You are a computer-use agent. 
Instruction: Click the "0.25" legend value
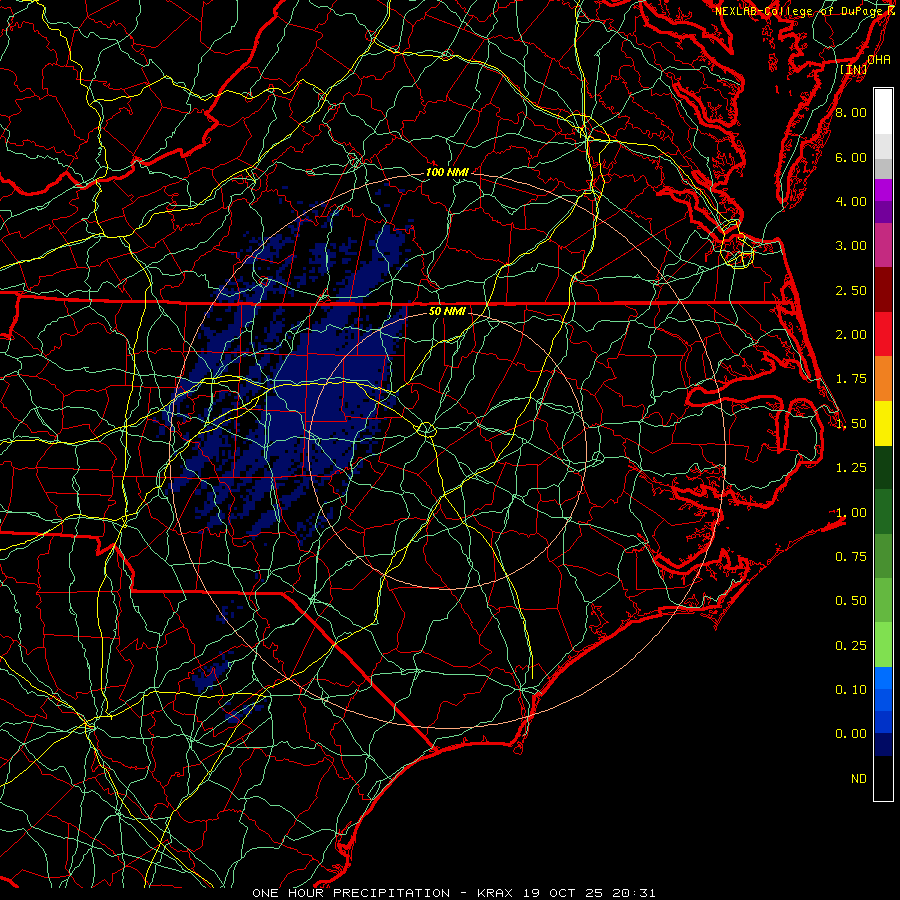(x=851, y=646)
